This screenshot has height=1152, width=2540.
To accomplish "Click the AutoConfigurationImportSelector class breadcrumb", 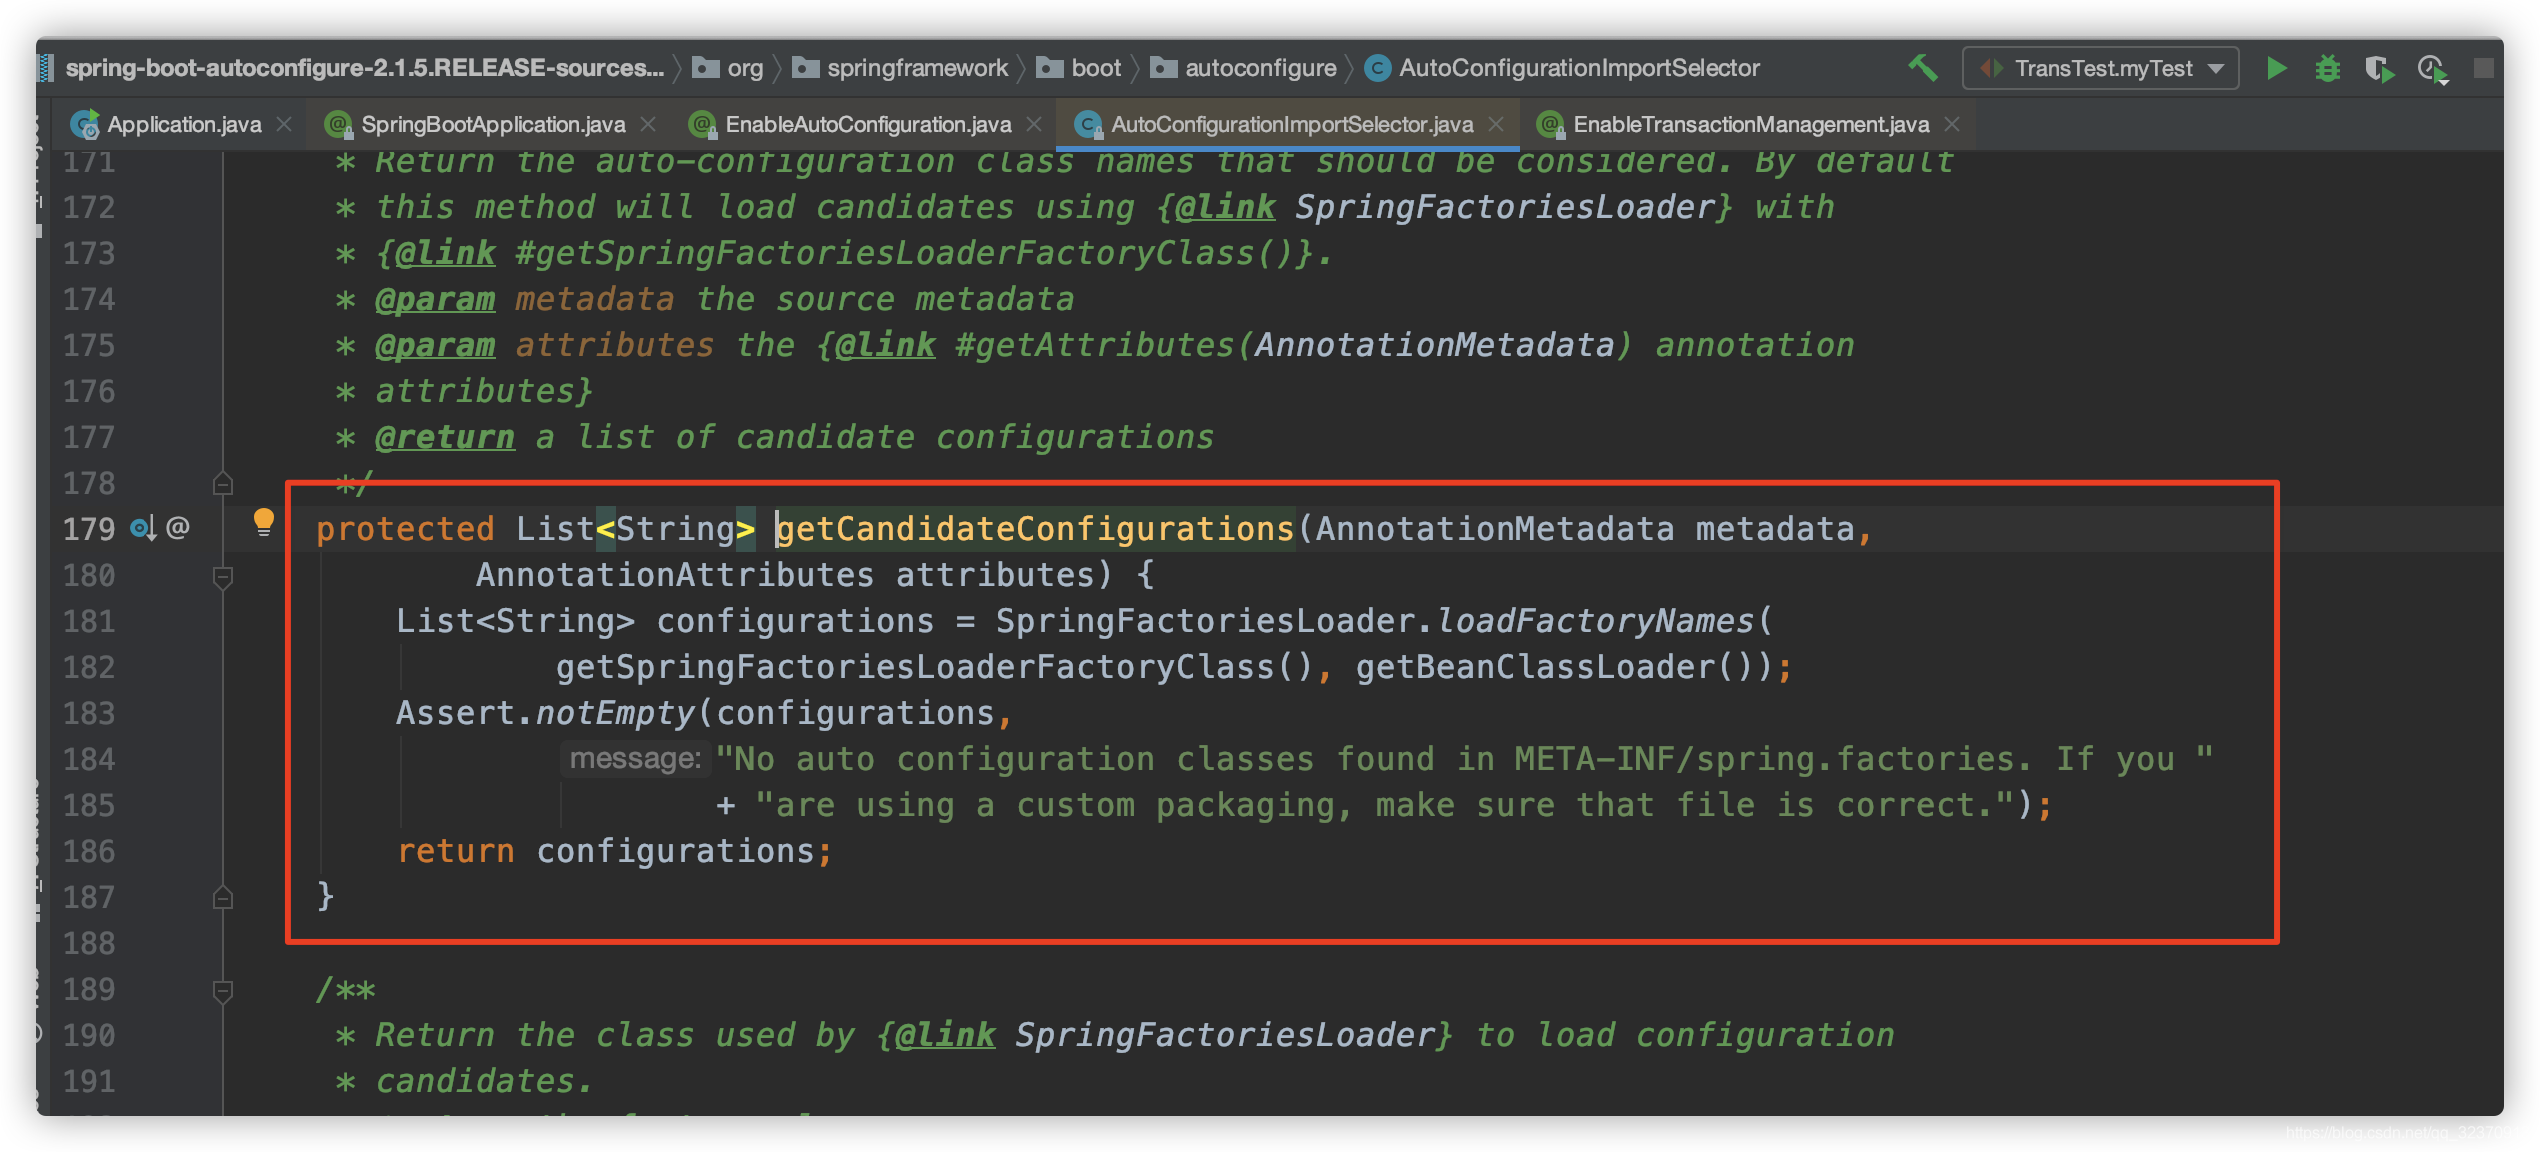I will coord(1578,68).
